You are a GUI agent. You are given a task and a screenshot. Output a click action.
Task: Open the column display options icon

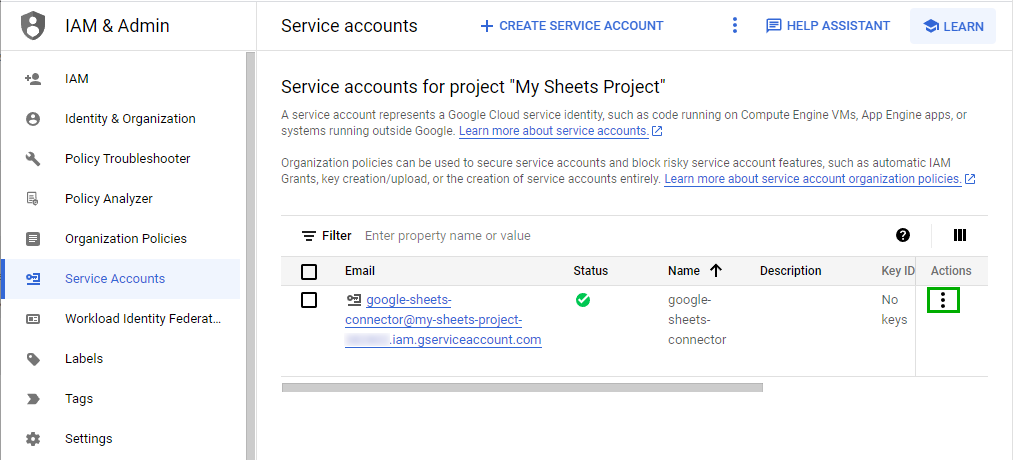(x=960, y=235)
